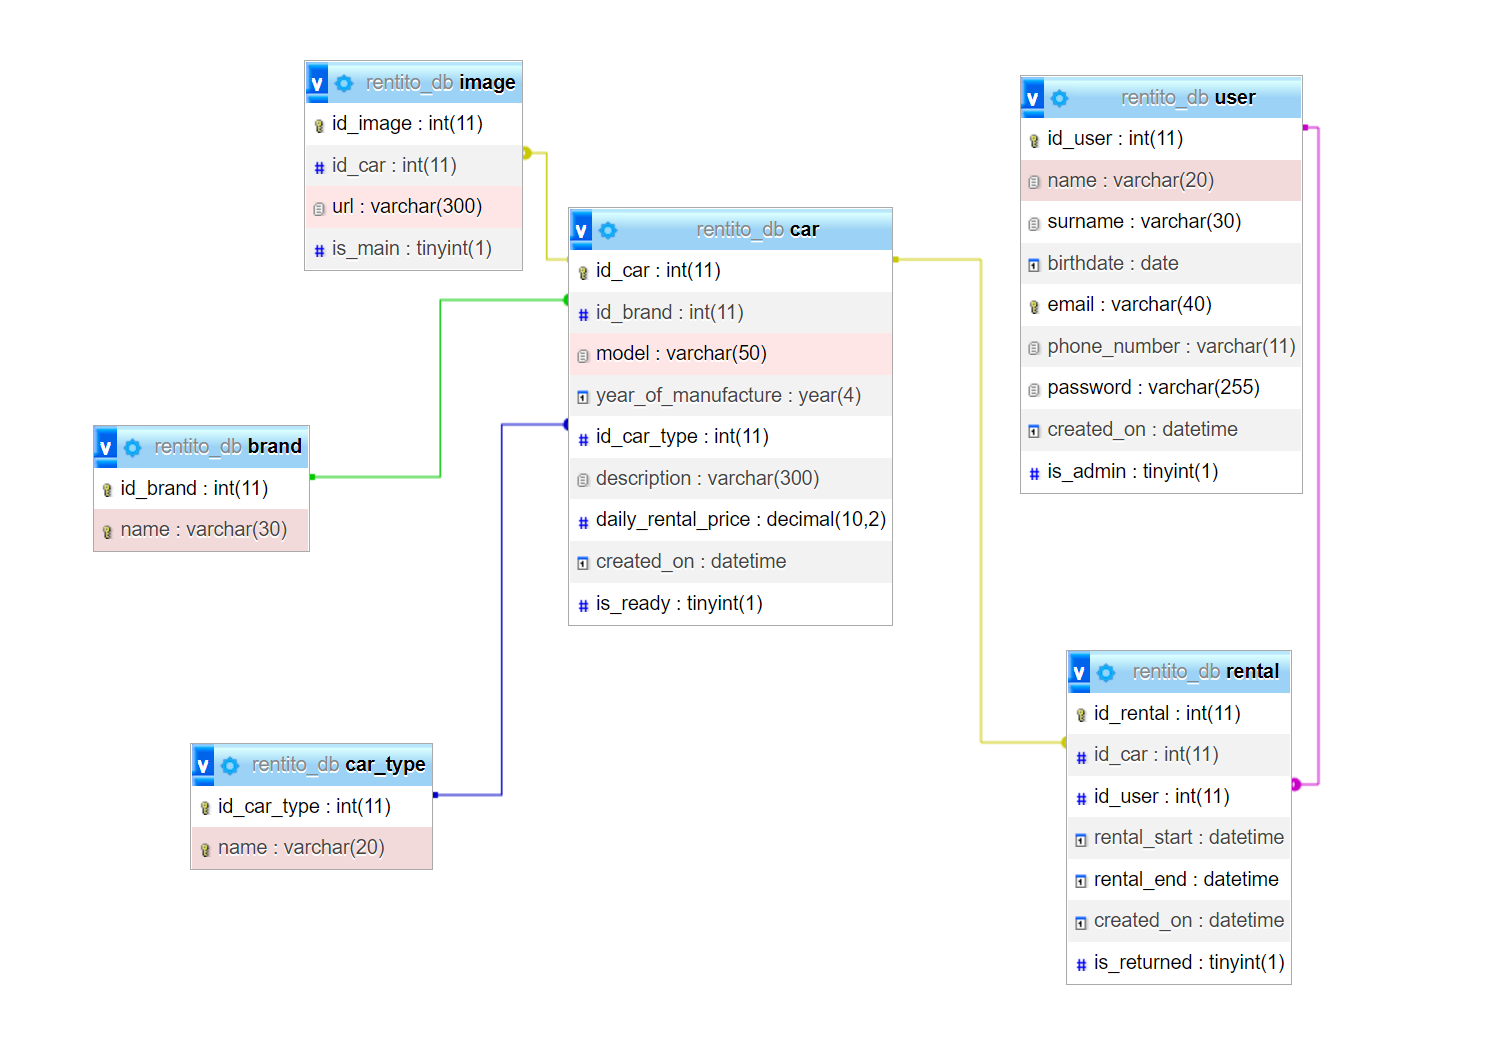Click the hash icon beside is_admin
The image size is (1504, 1054).
click(x=1034, y=473)
